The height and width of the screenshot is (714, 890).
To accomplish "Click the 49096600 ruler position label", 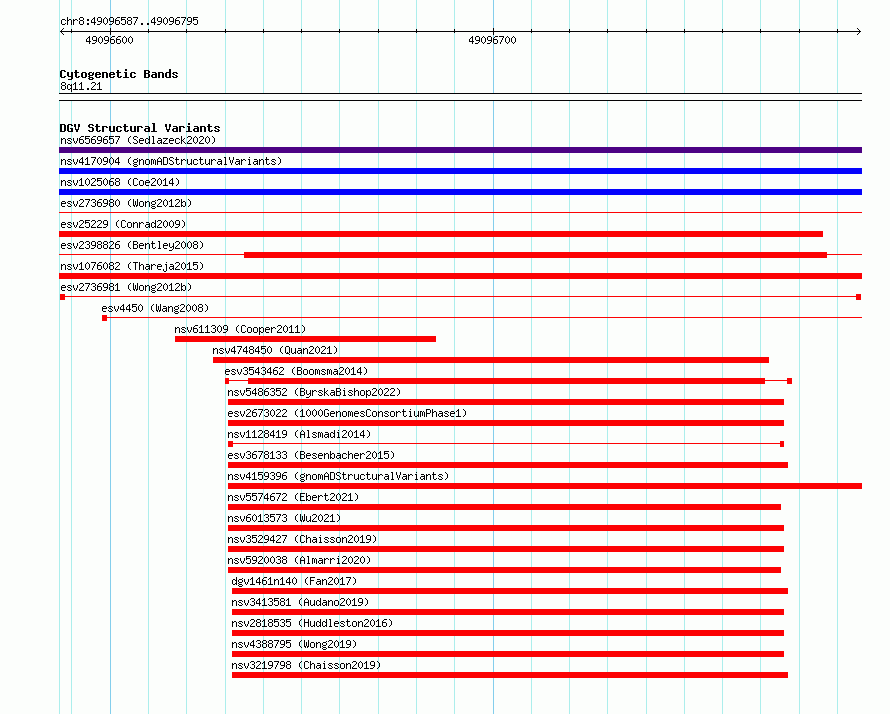I will [x=110, y=40].
